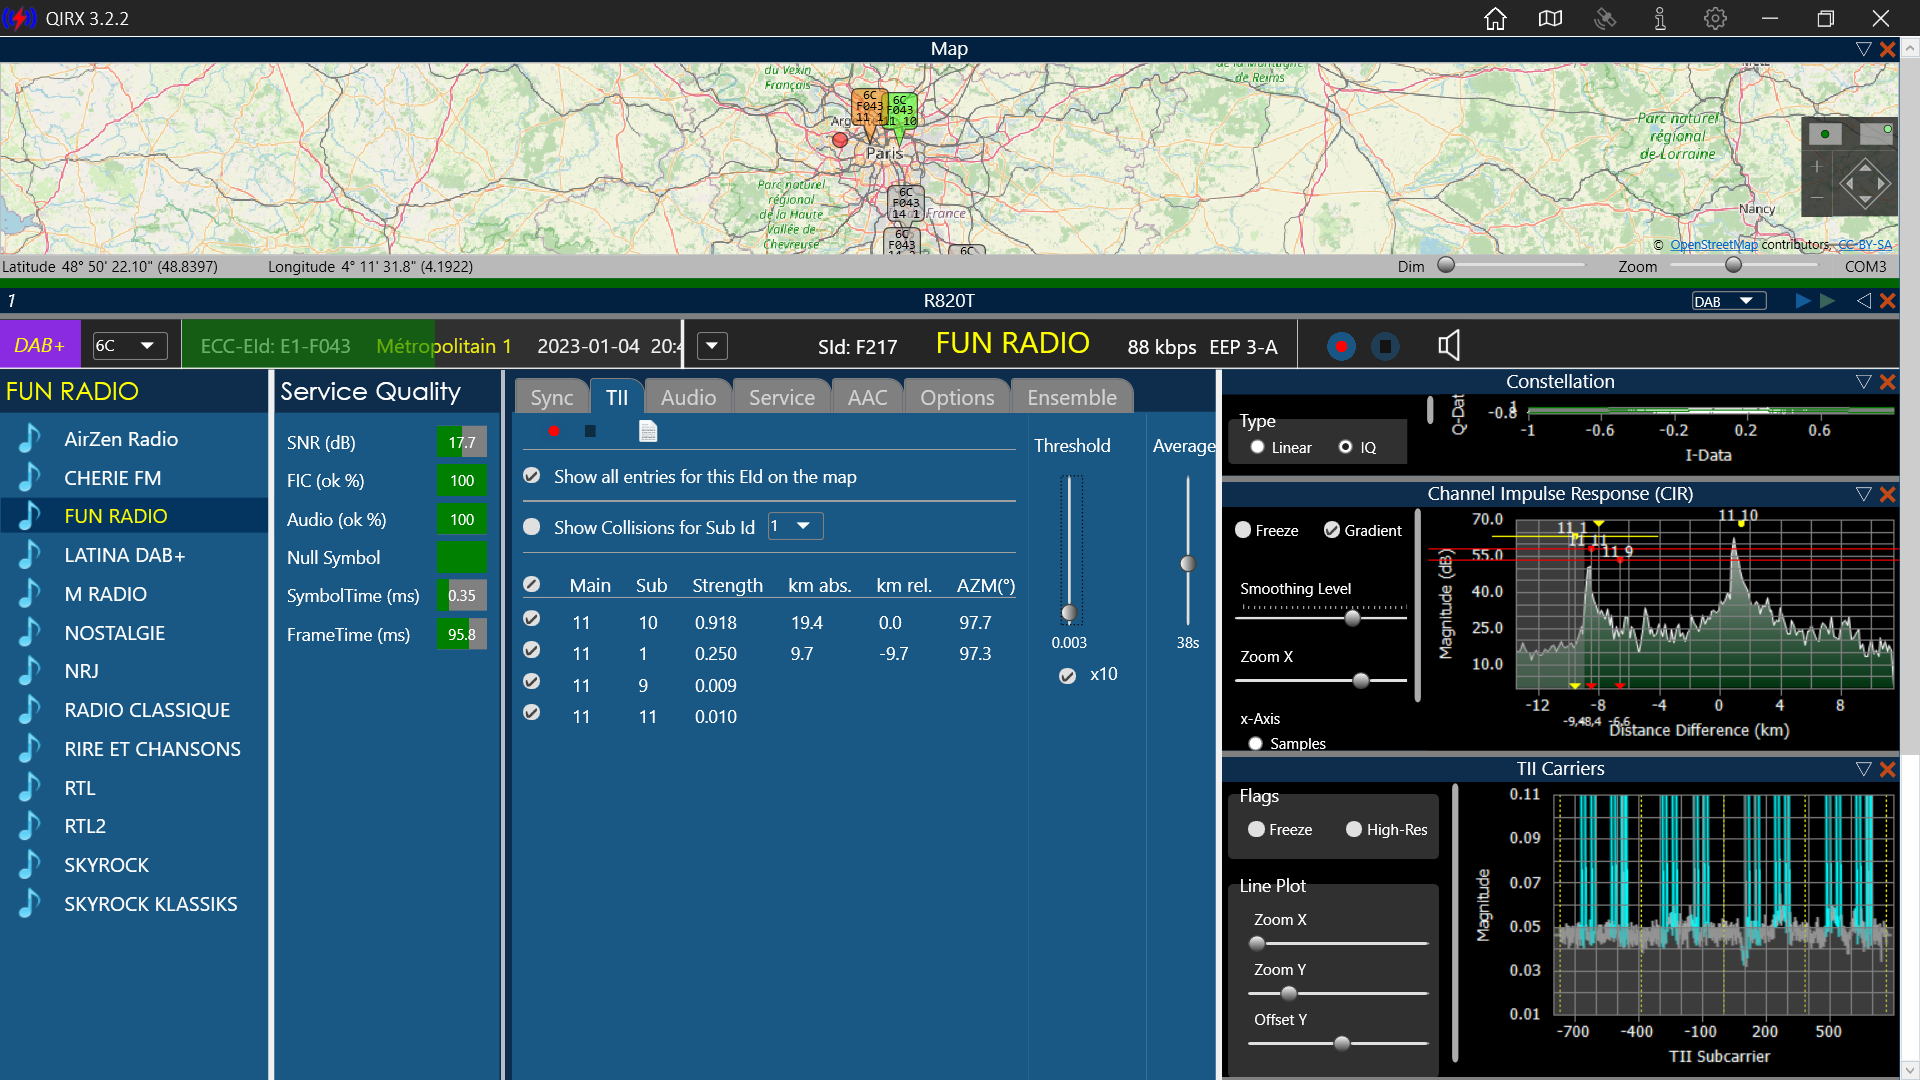
Task: Click the satellite GPS icon in title bar
Action: 1605,19
